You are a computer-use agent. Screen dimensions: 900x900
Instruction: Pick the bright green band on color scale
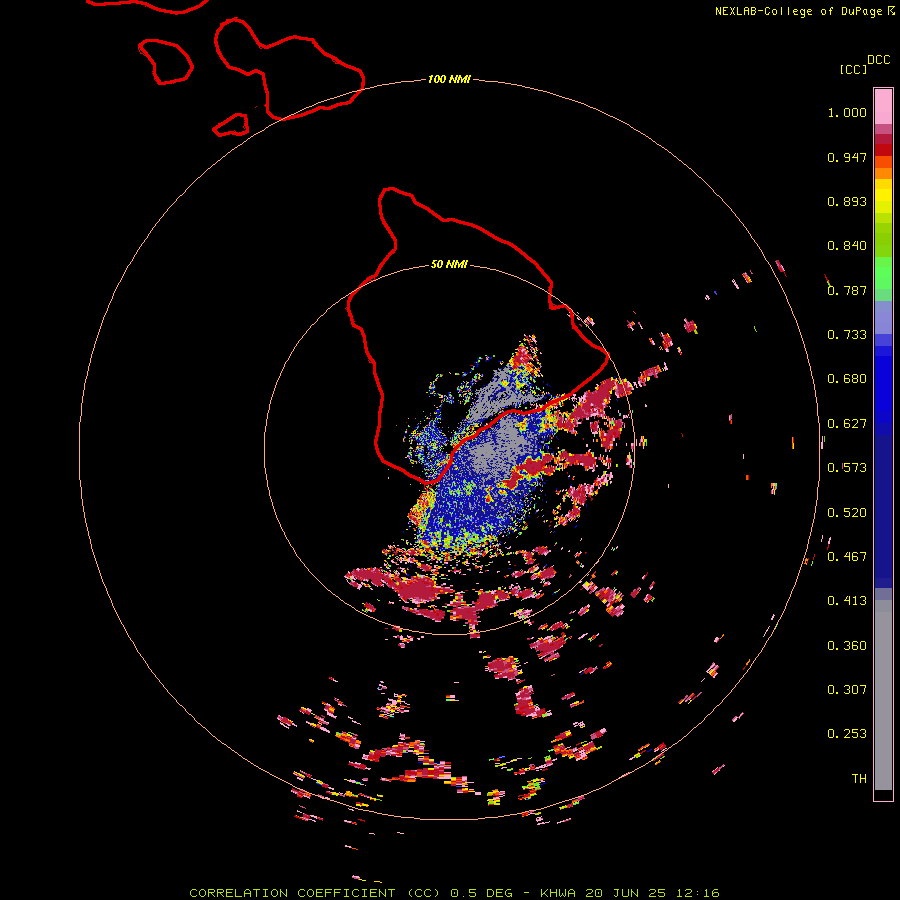click(x=883, y=273)
